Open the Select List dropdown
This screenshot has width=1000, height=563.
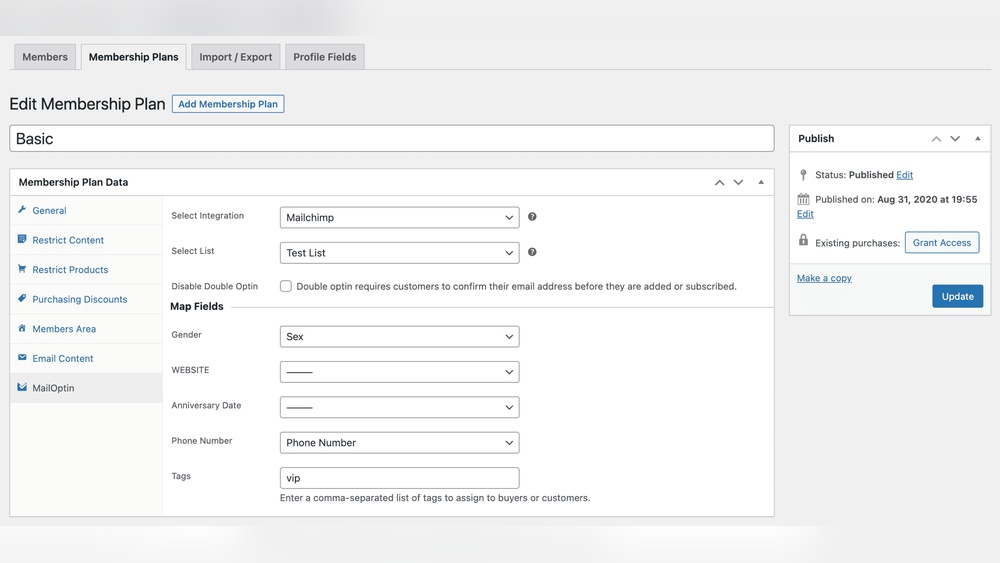399,253
